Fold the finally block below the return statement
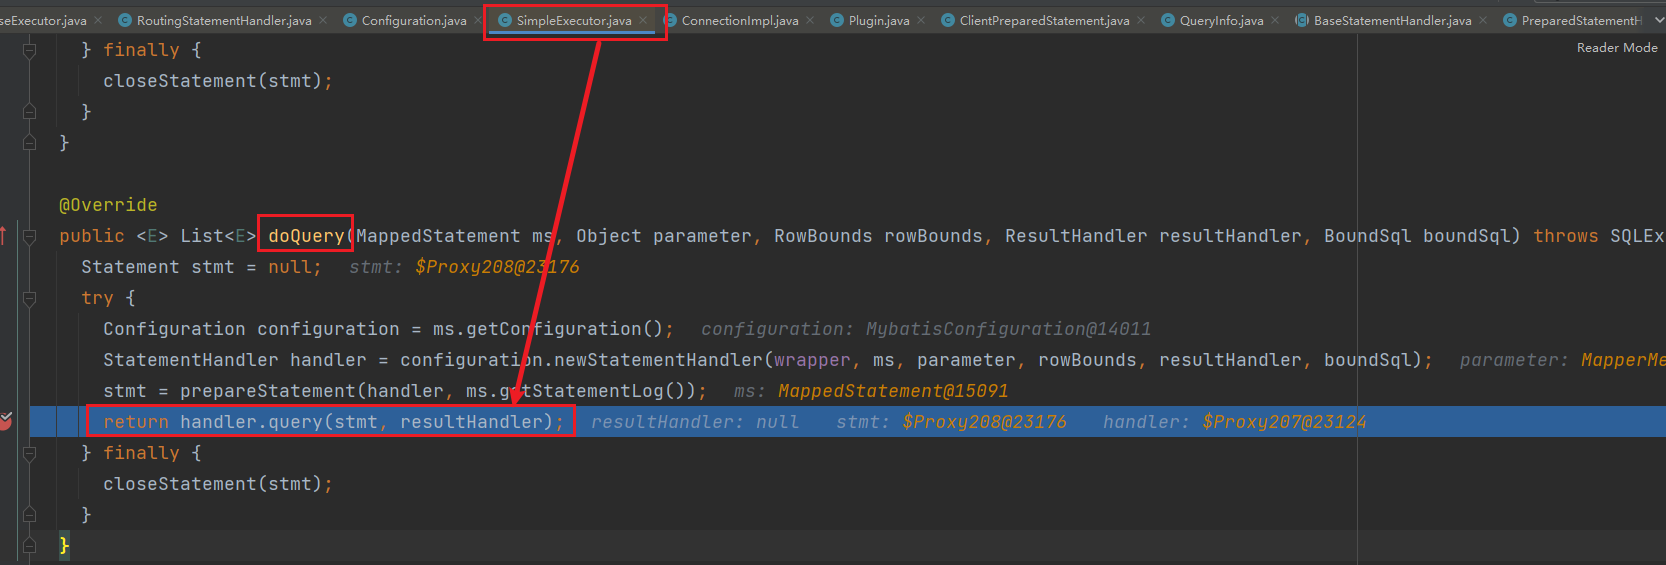Image resolution: width=1666 pixels, height=565 pixels. [x=29, y=453]
